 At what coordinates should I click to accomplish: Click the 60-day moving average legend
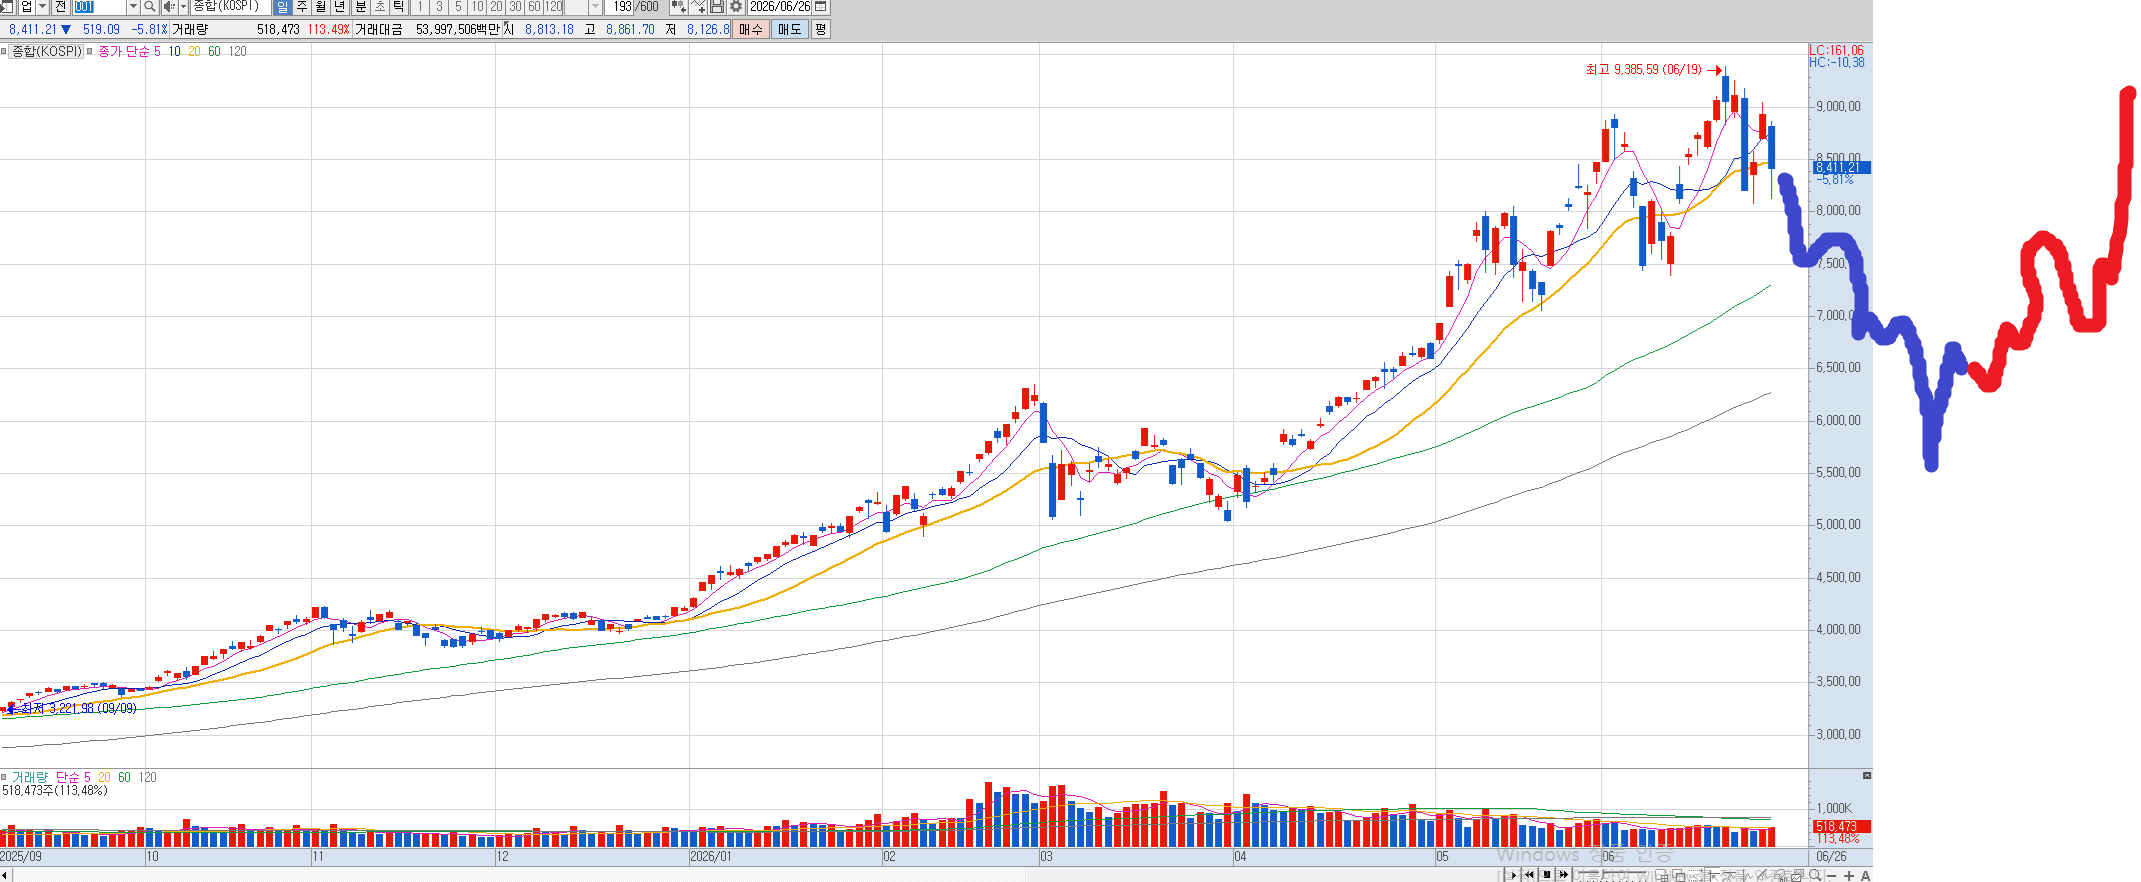[214, 51]
